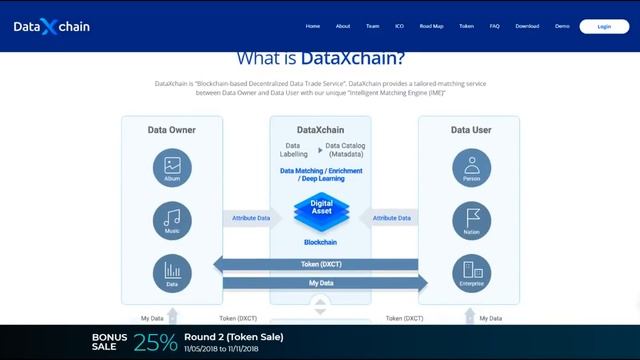
Task: Click the DataXchain center panel title
Action: [320, 130]
